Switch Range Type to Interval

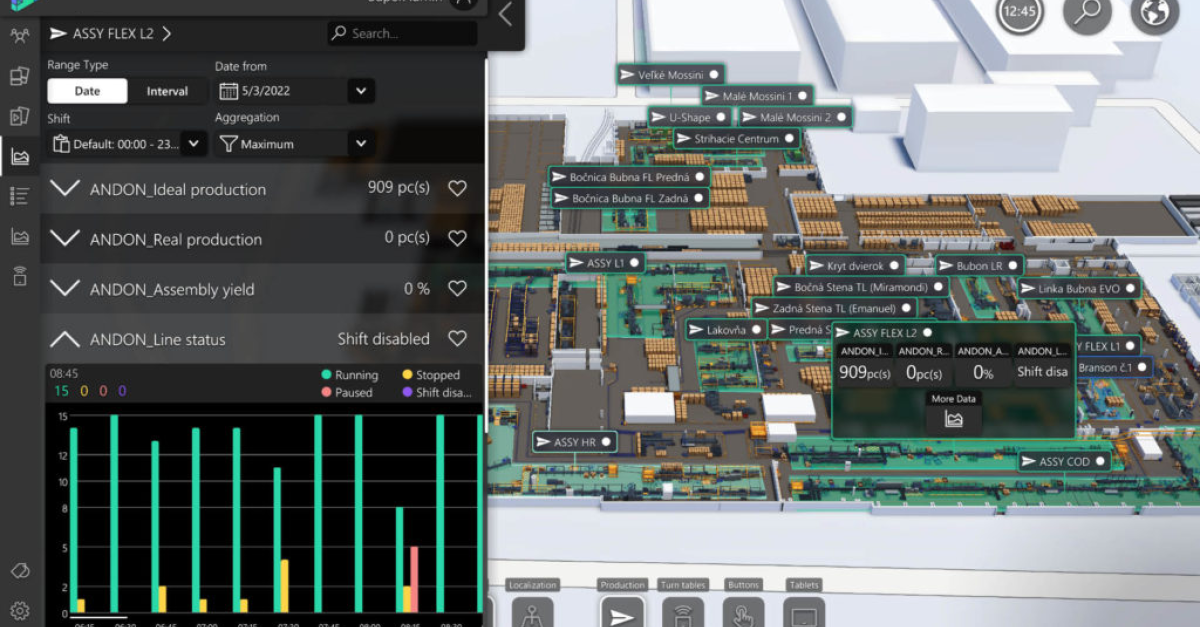(167, 91)
